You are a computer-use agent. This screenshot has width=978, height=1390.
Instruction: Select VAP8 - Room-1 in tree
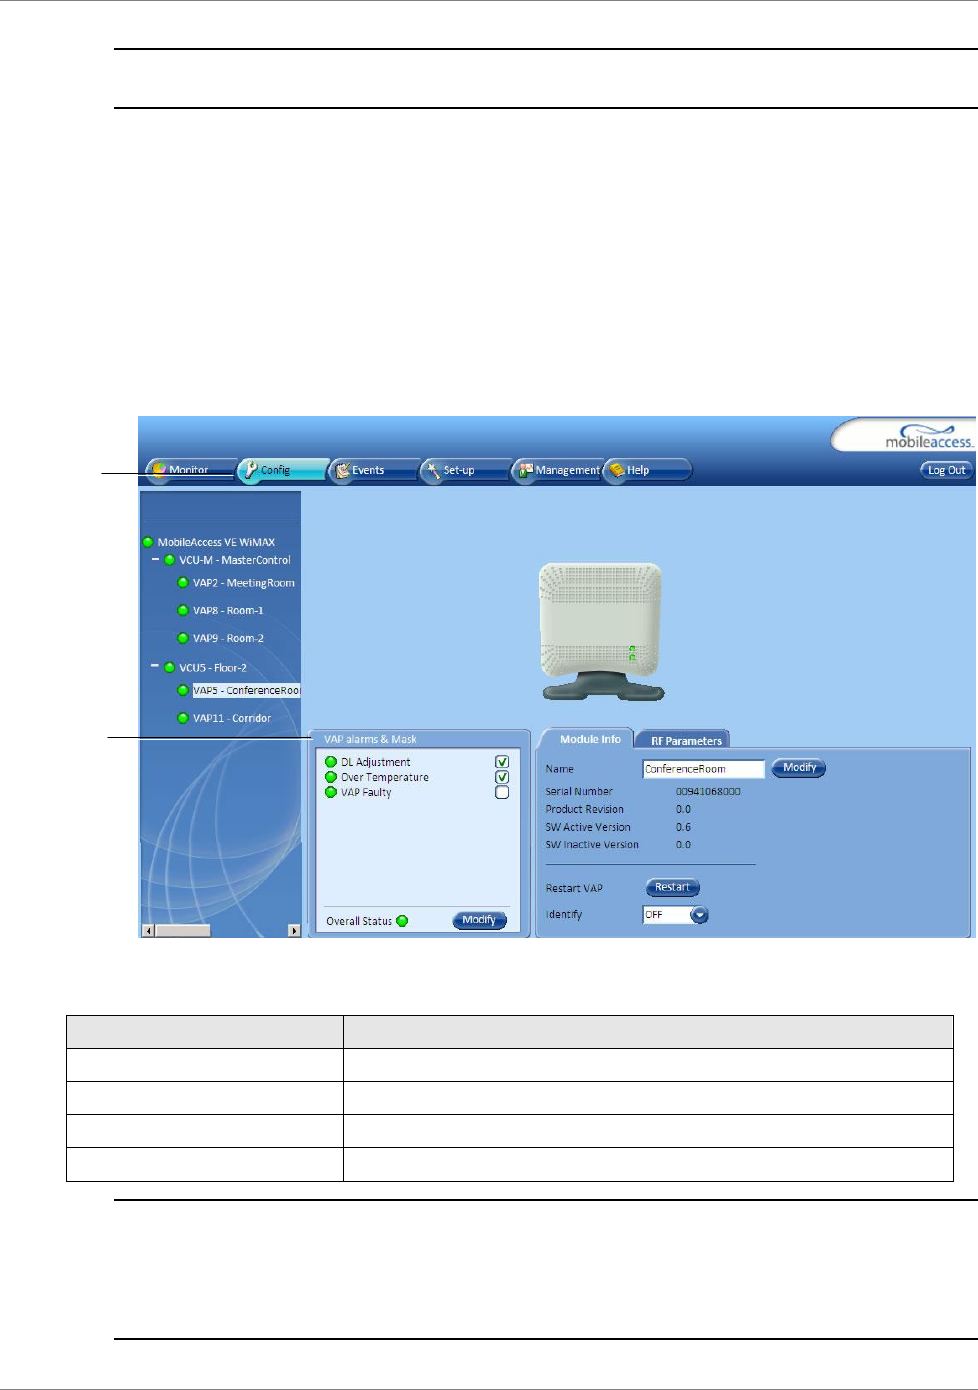(228, 610)
